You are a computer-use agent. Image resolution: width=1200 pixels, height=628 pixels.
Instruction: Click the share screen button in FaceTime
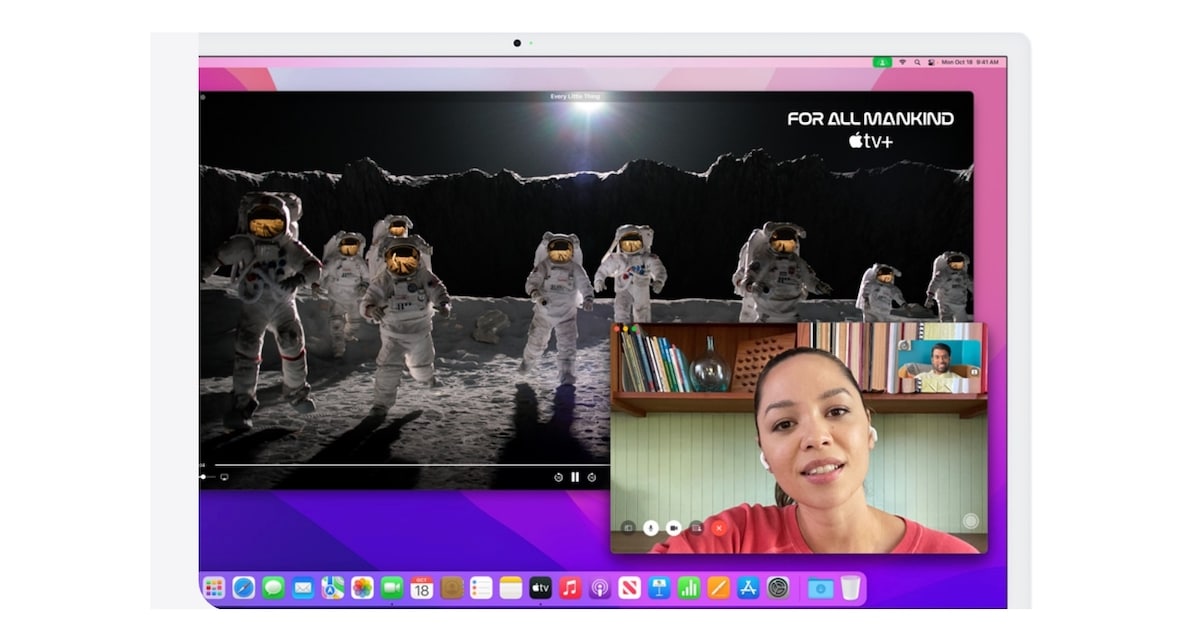[696, 527]
